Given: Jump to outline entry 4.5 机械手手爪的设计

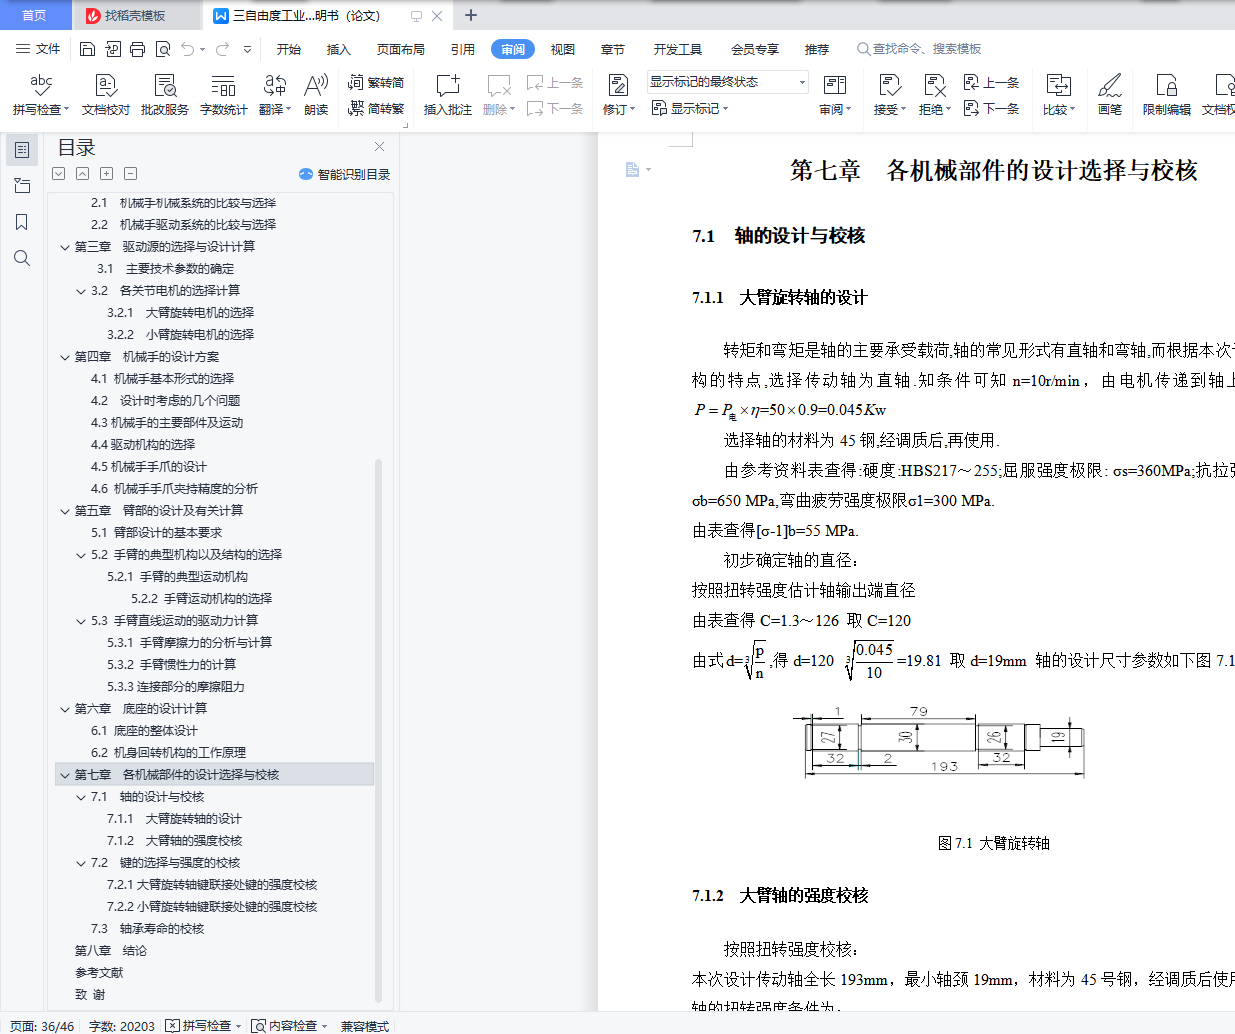Looking at the screenshot, I should [149, 467].
